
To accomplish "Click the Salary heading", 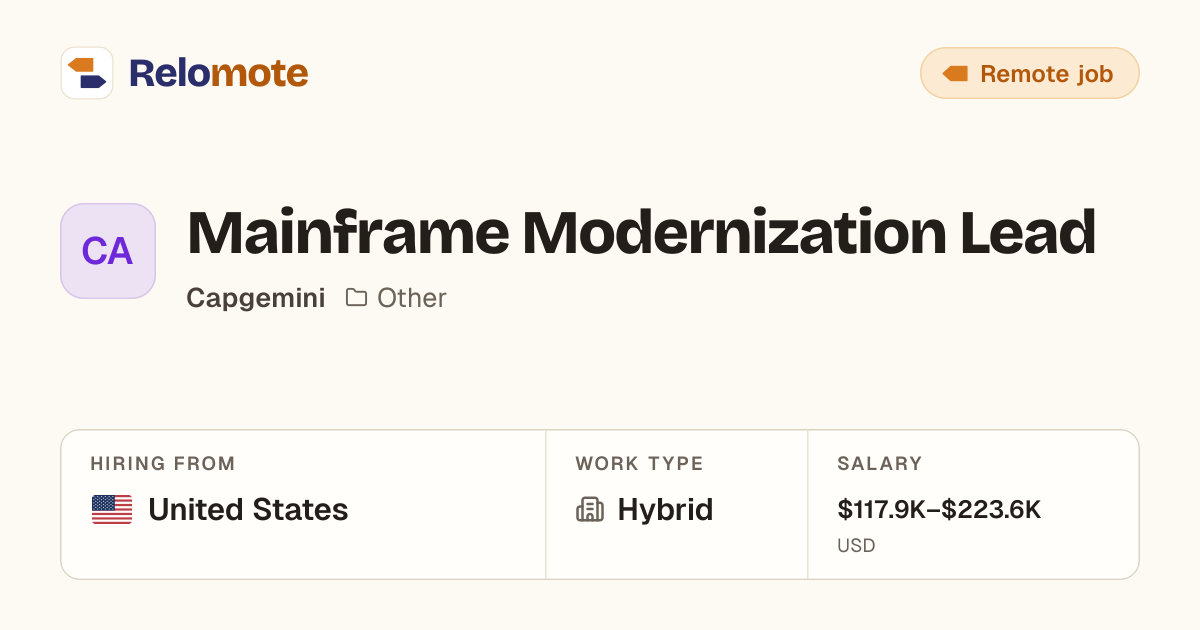I will pyautogui.click(x=880, y=464).
